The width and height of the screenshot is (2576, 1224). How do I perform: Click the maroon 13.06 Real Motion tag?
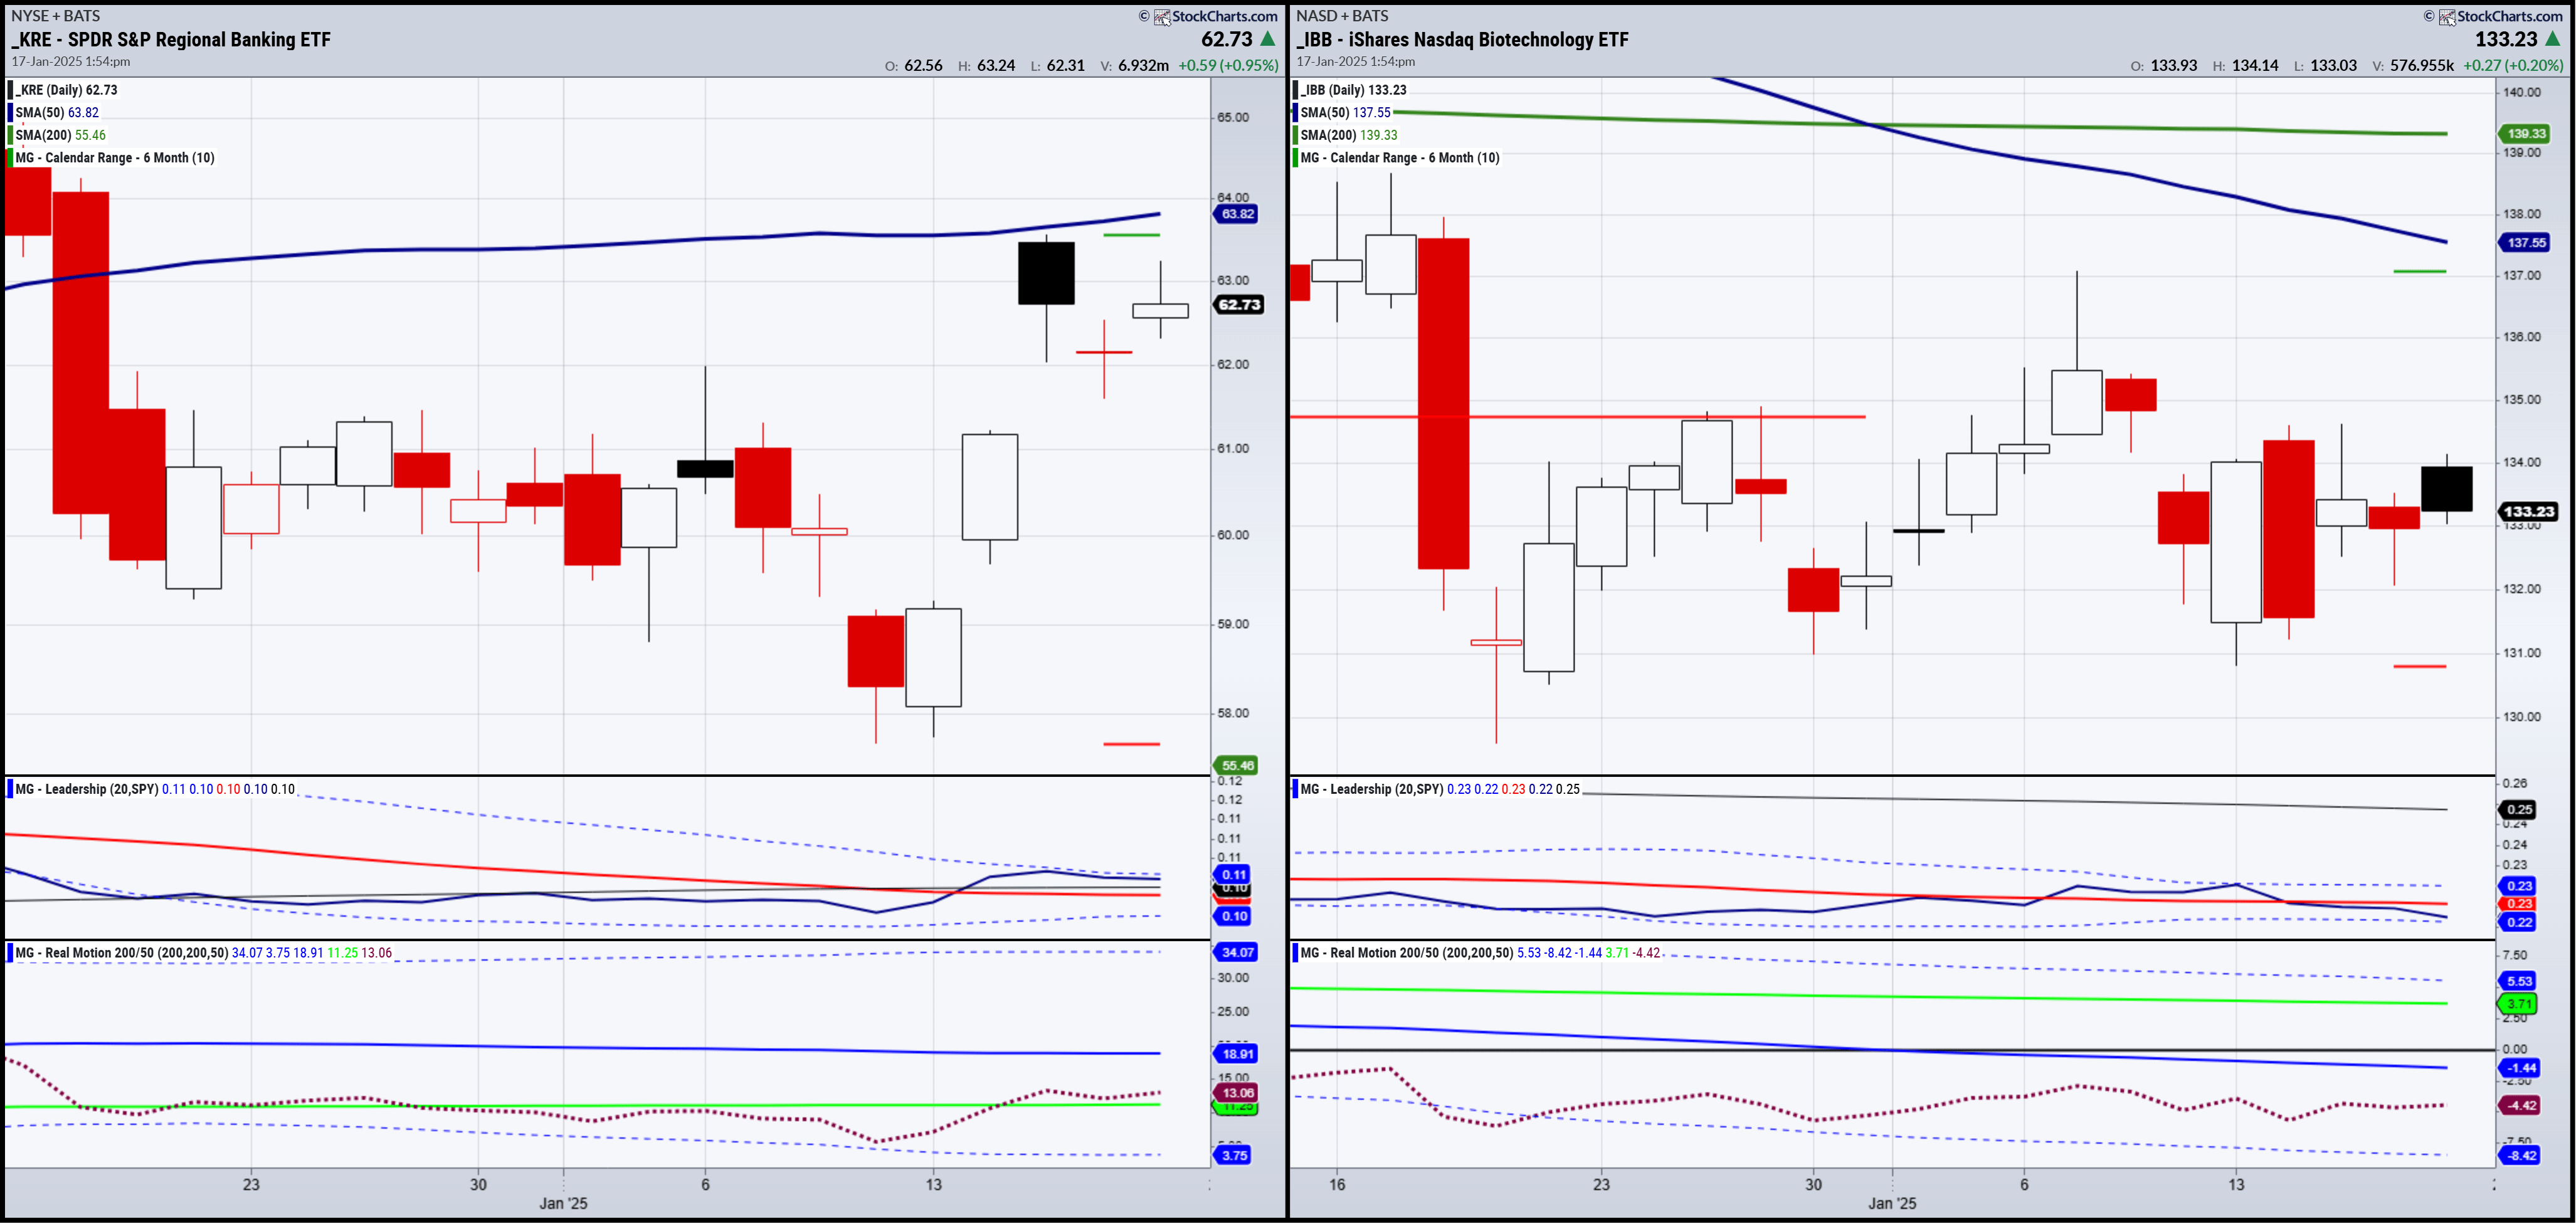point(1236,1094)
